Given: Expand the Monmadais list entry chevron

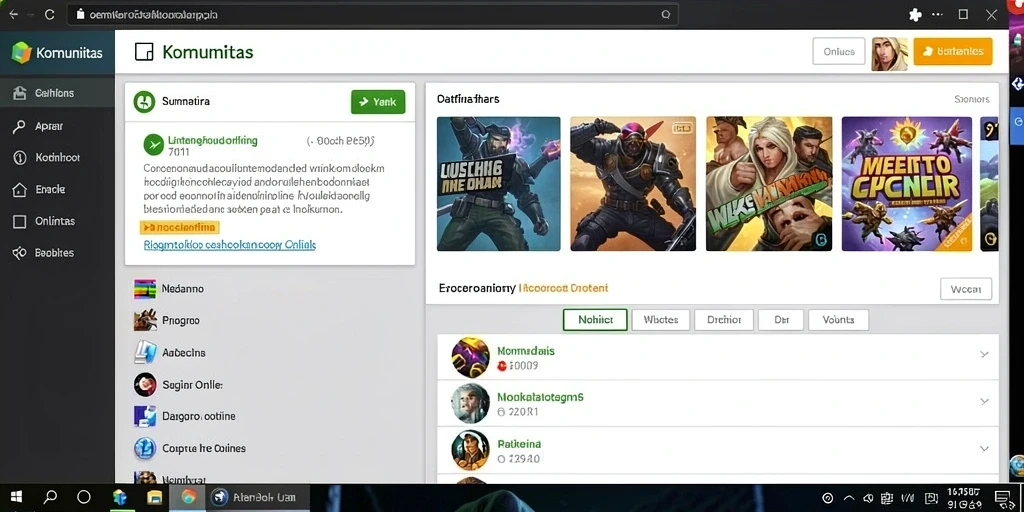Looking at the screenshot, I should coord(984,354).
